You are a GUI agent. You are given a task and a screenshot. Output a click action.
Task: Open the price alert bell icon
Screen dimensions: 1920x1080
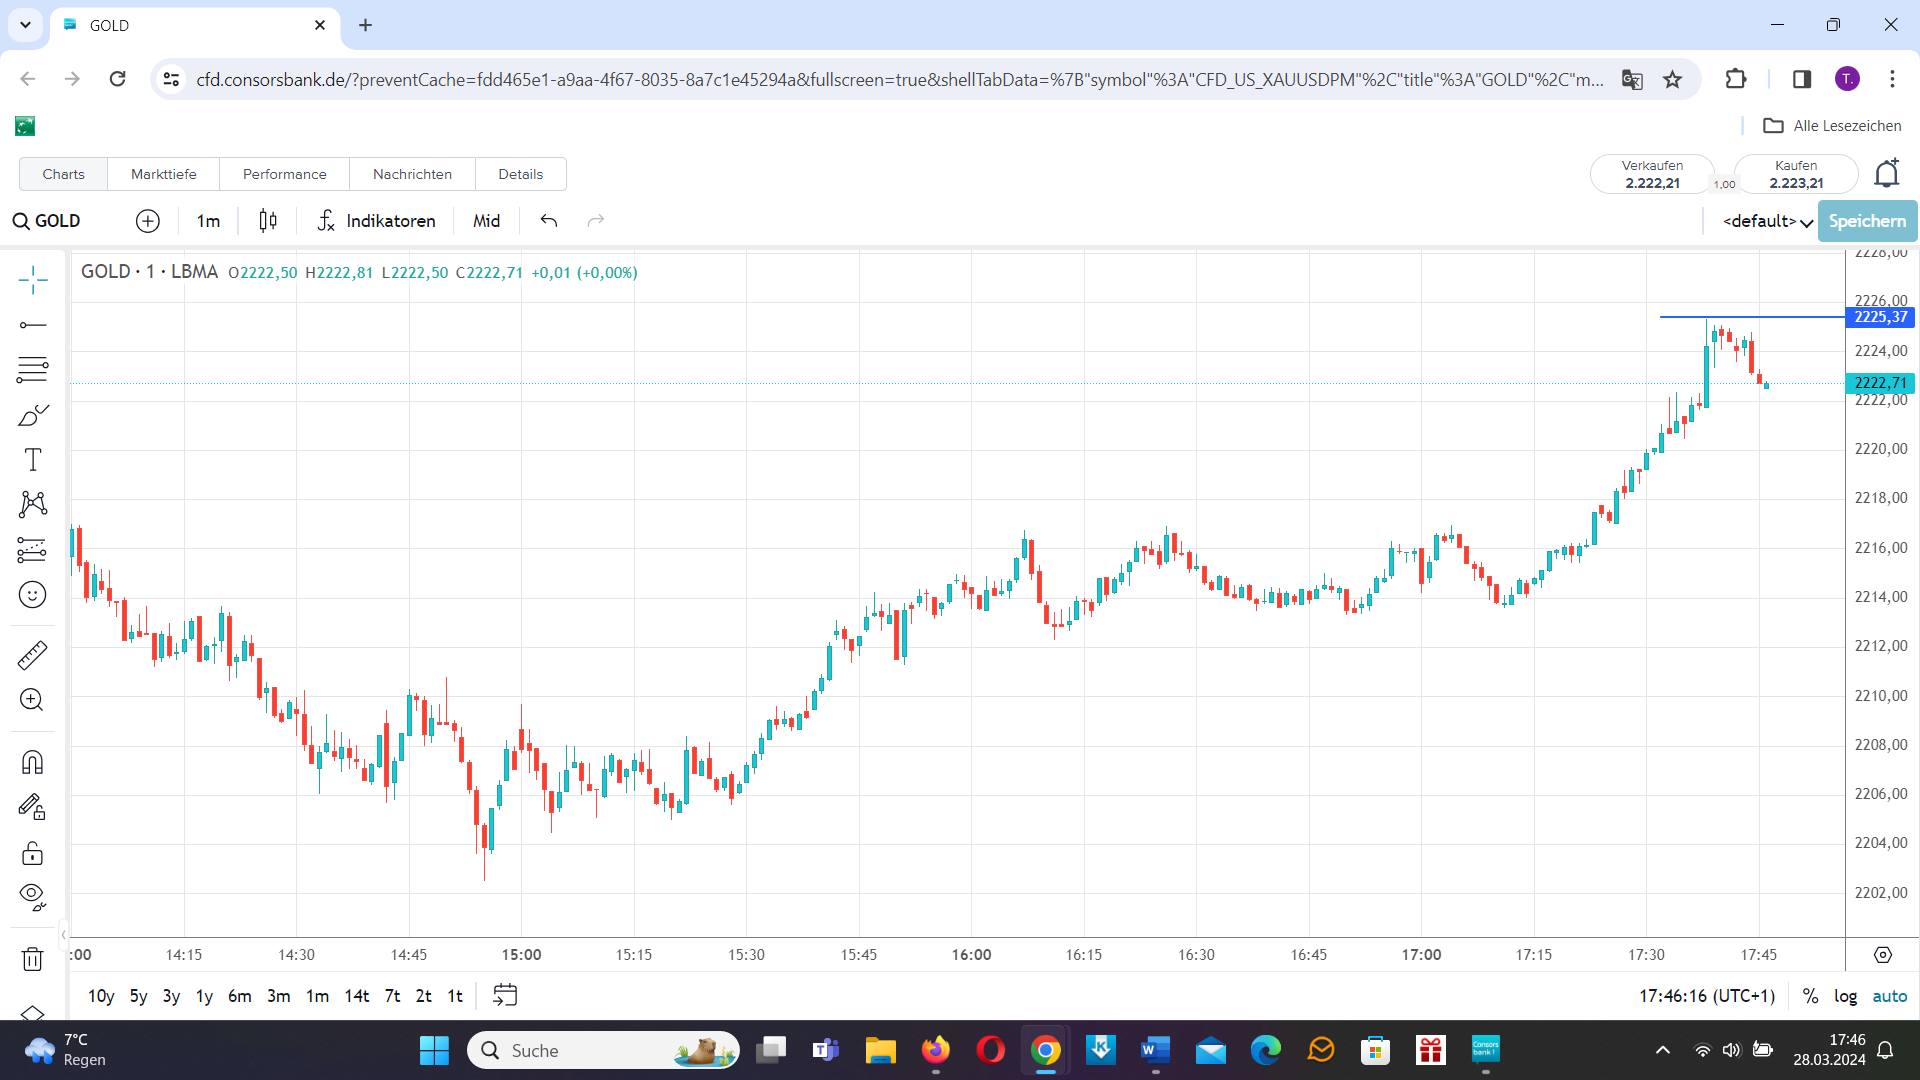point(1886,174)
